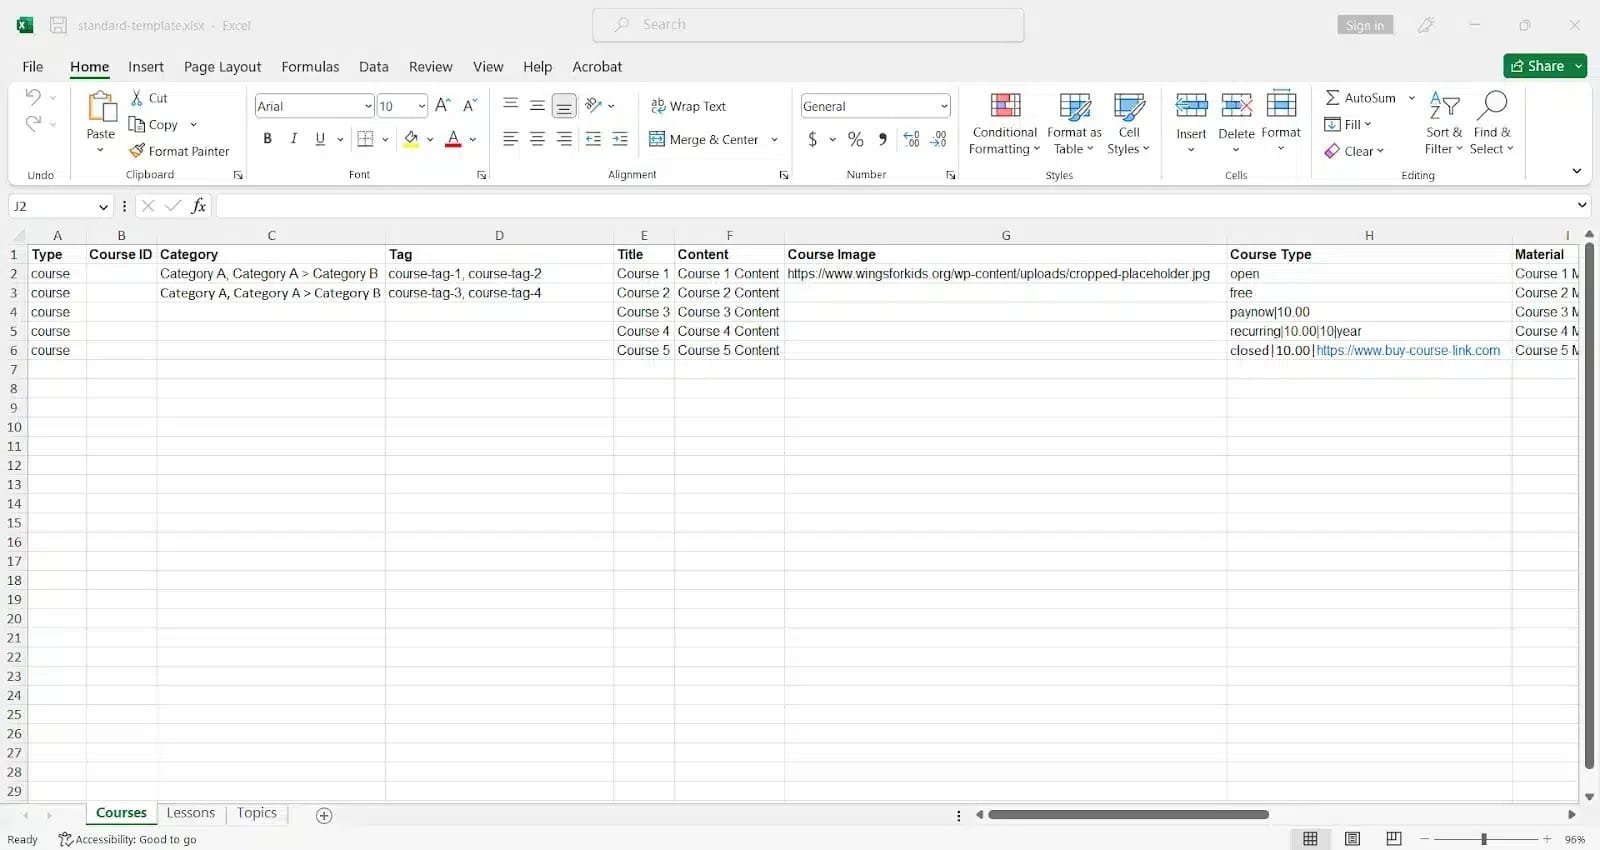Switch to Page Break Preview icon
Image resolution: width=1600 pixels, height=850 pixels.
click(x=1394, y=838)
